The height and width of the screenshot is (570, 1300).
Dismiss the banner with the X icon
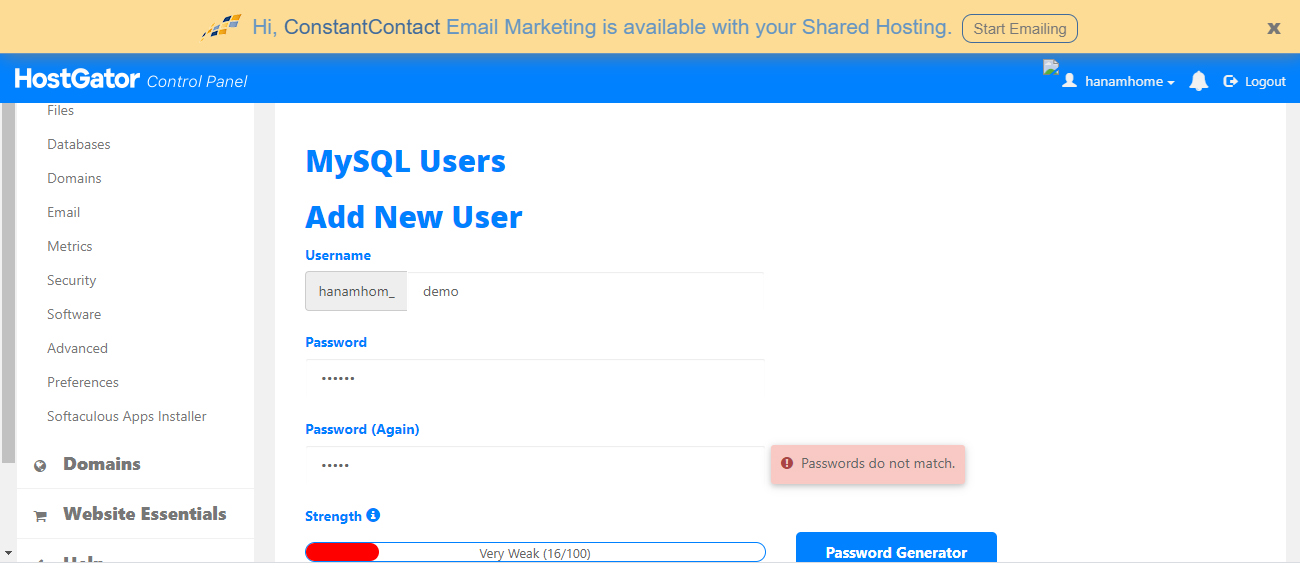[x=1273, y=28]
